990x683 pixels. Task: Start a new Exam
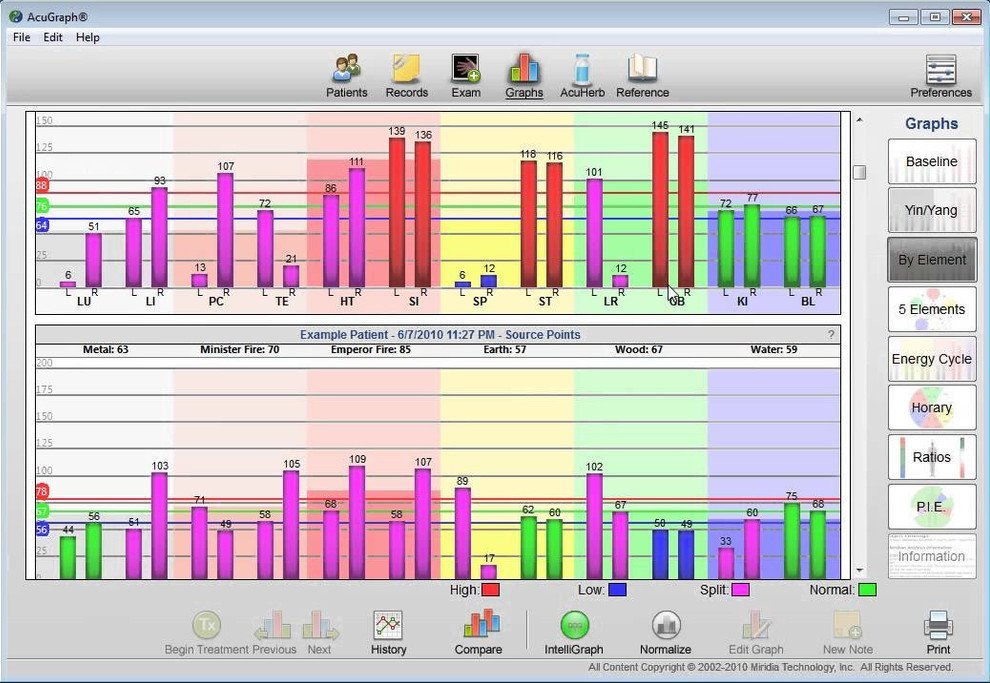[466, 76]
